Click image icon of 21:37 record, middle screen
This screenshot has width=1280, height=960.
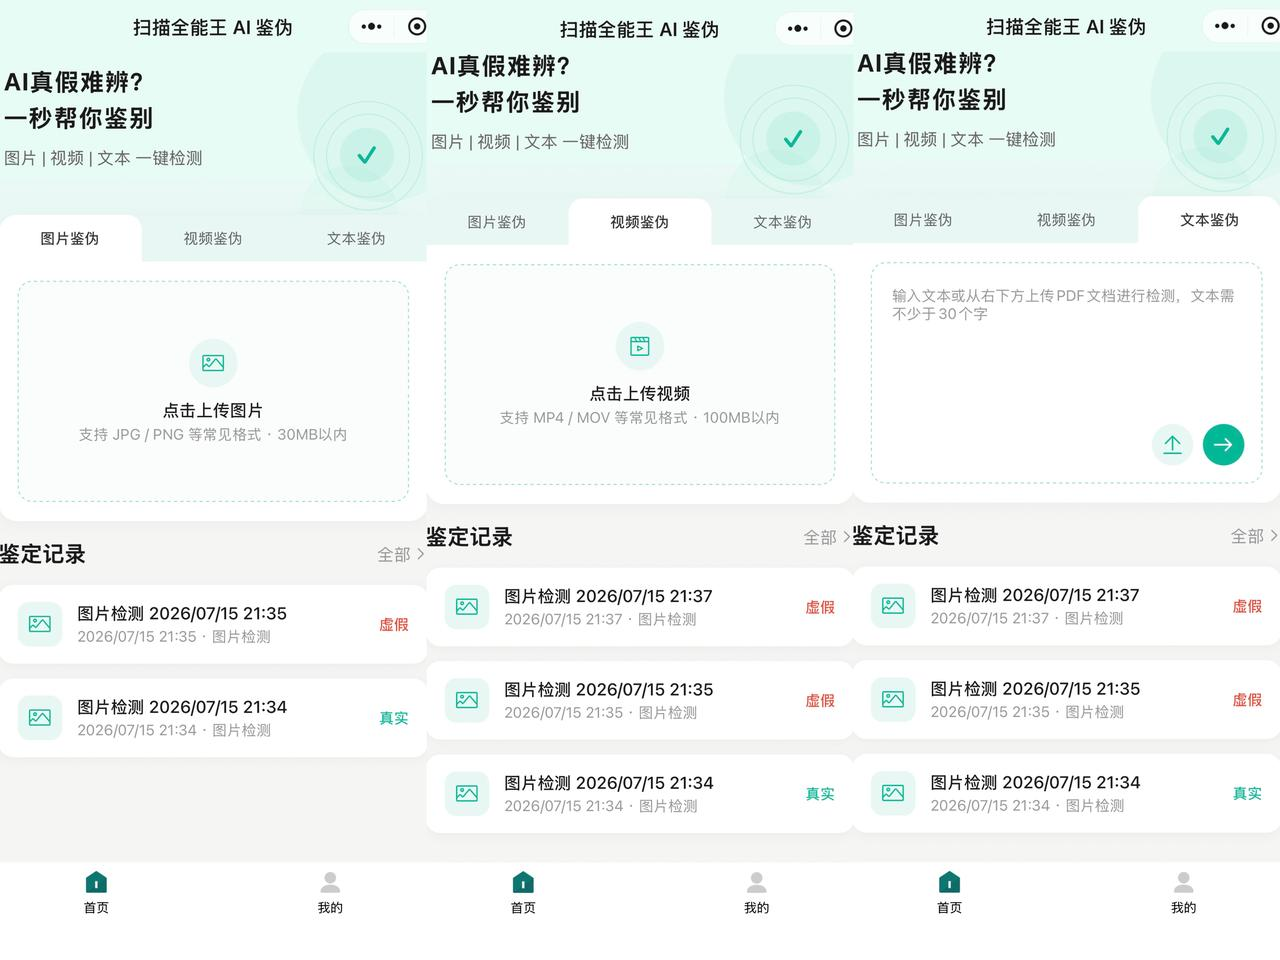tap(467, 606)
